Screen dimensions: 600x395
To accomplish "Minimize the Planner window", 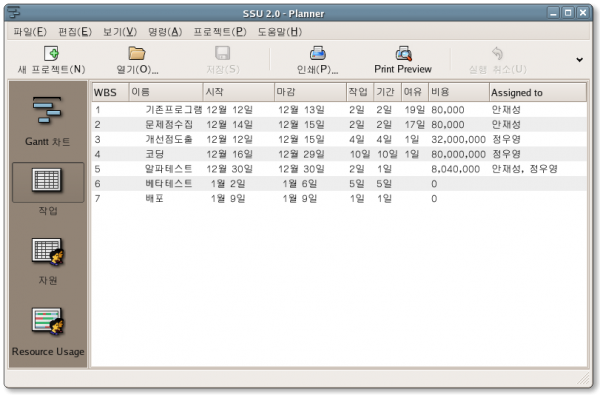I will (553, 13).
